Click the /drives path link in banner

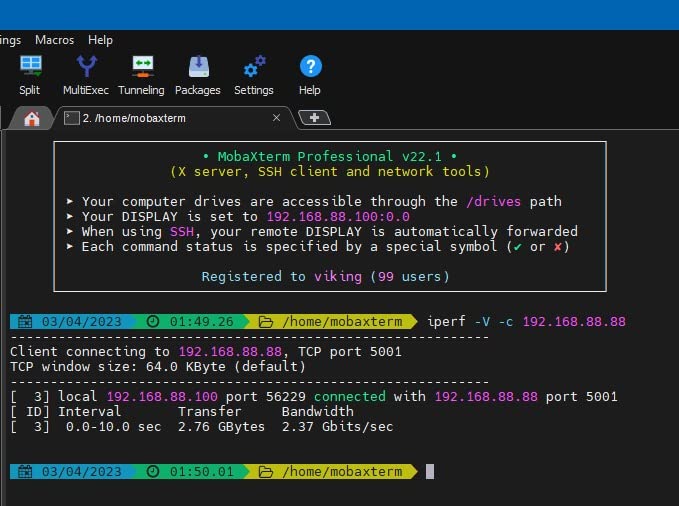coord(494,201)
